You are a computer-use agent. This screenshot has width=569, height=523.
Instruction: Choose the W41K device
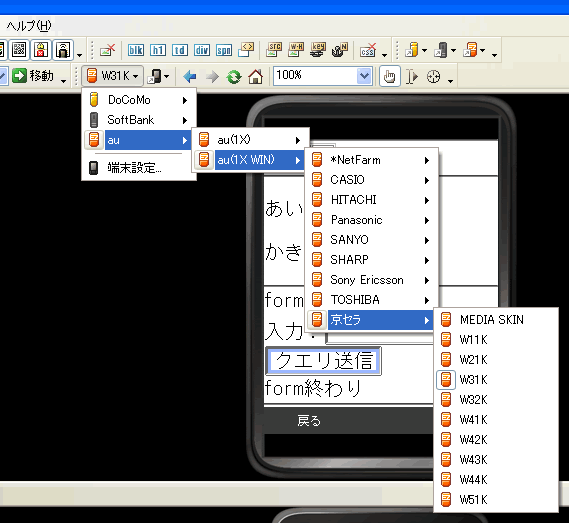[x=496, y=420]
